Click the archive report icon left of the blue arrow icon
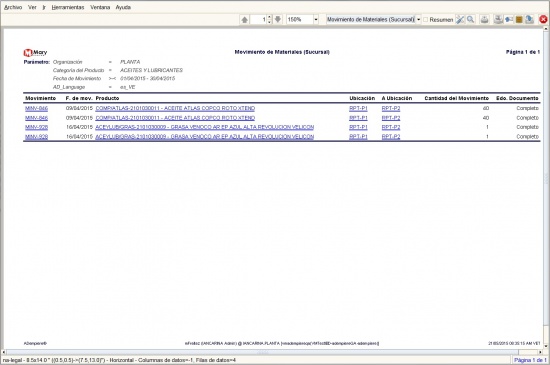 (498, 20)
